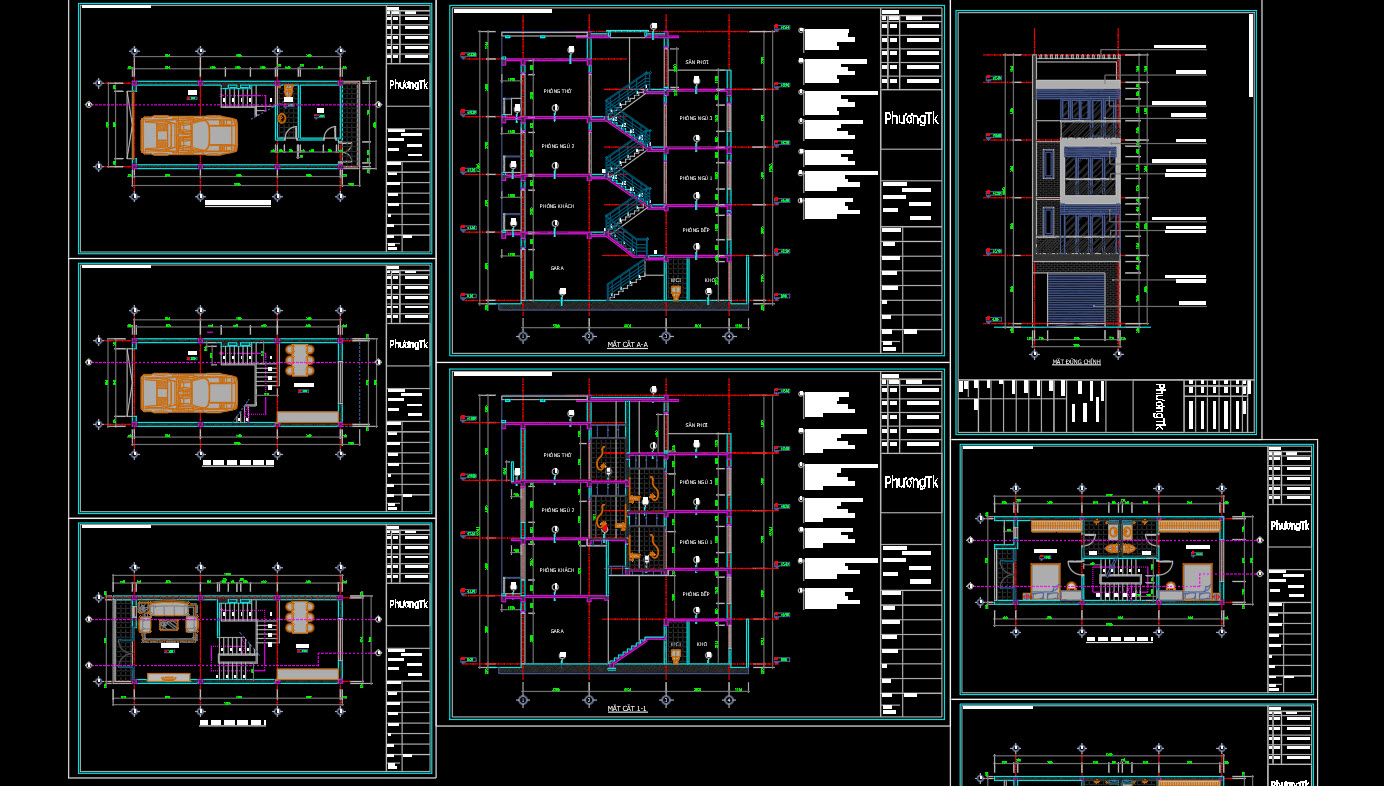Click GARA label in section A-A
Screen dimensions: 1384x786
pyautogui.click(x=557, y=268)
